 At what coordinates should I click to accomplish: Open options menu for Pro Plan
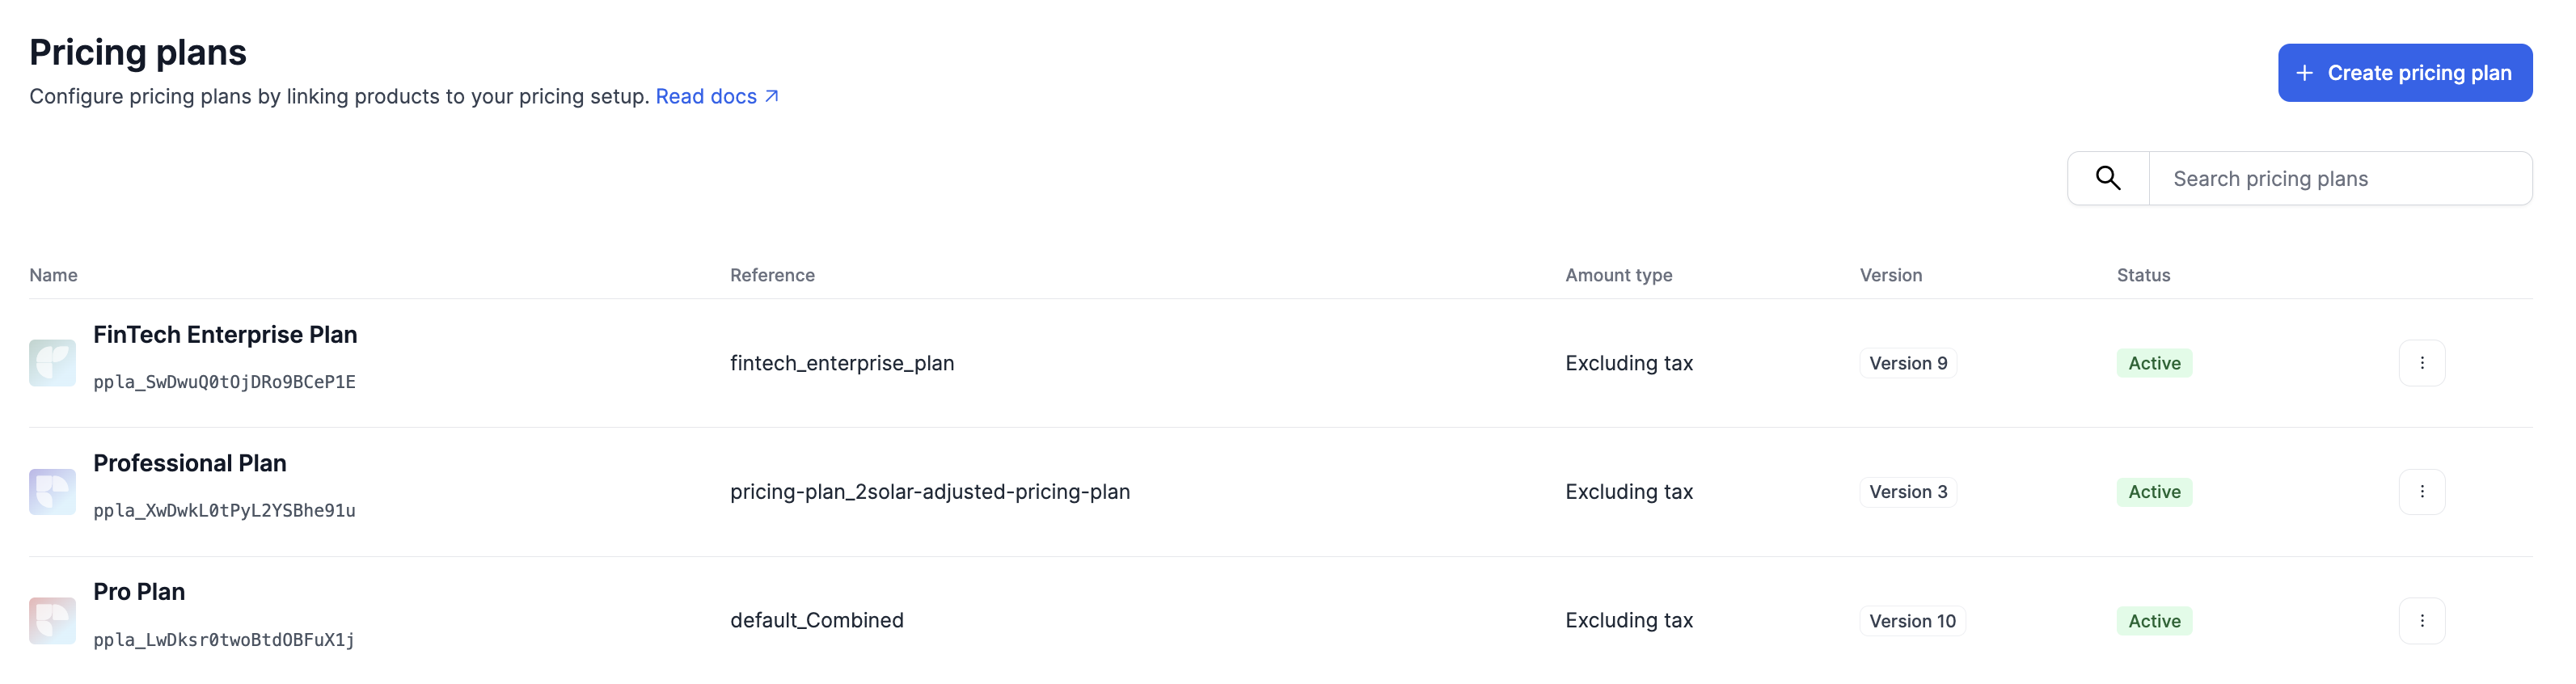[x=2421, y=621]
